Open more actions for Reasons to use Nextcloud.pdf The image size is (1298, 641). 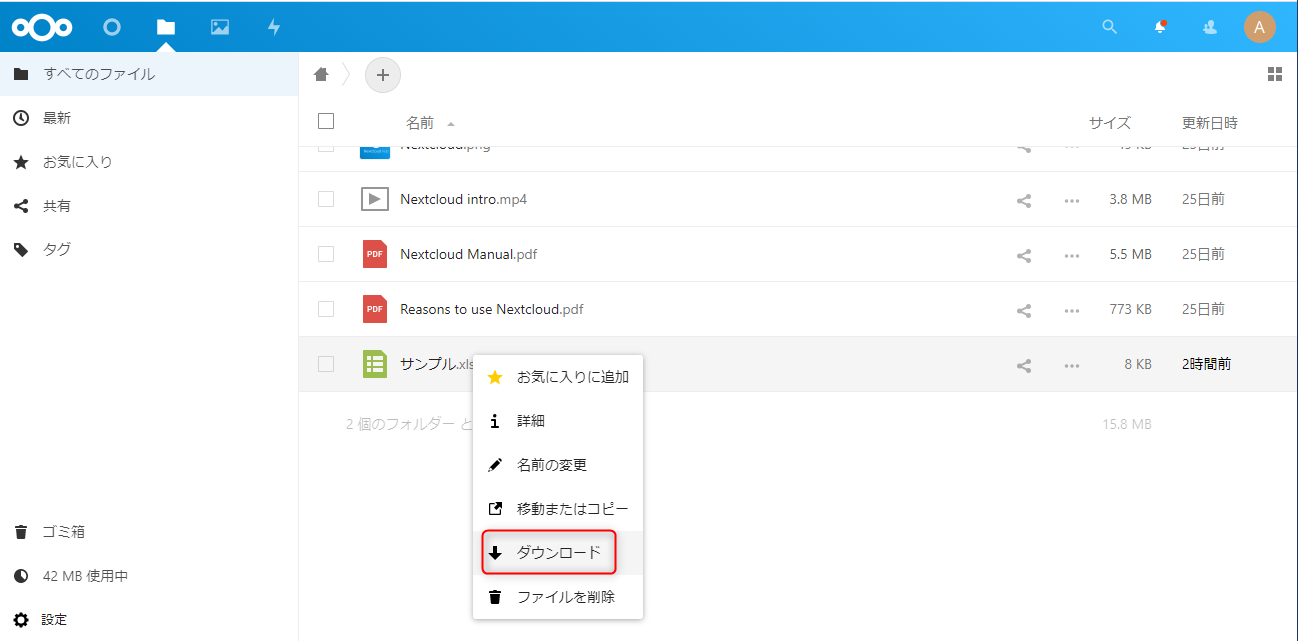pos(1072,310)
